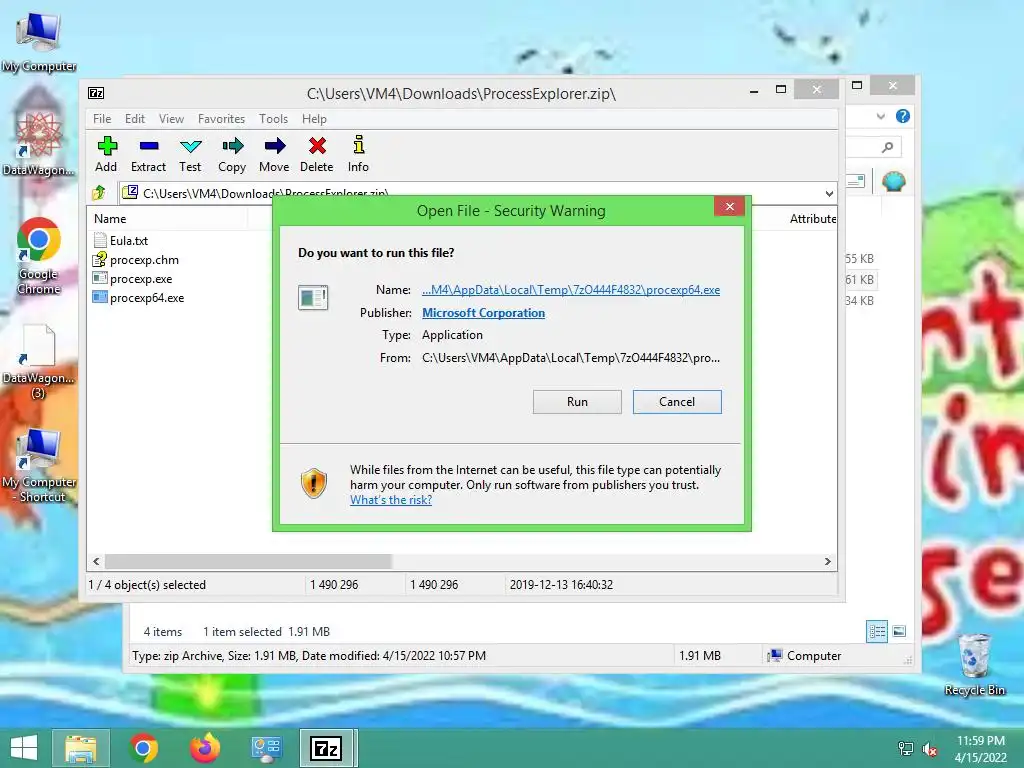Open the DataWagon (3) desktop shortcut
The width and height of the screenshot is (1024, 768).
39,362
